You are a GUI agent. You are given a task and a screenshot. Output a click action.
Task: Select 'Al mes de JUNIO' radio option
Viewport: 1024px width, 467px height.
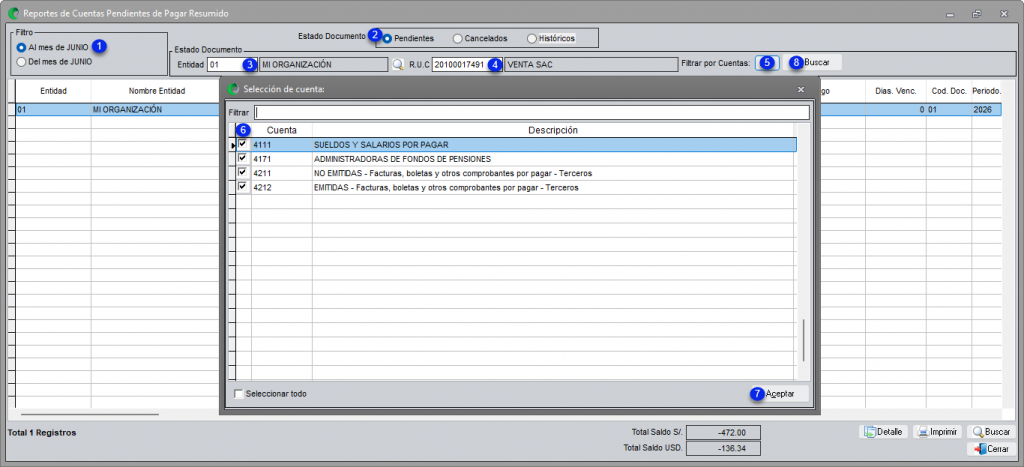coord(52,47)
